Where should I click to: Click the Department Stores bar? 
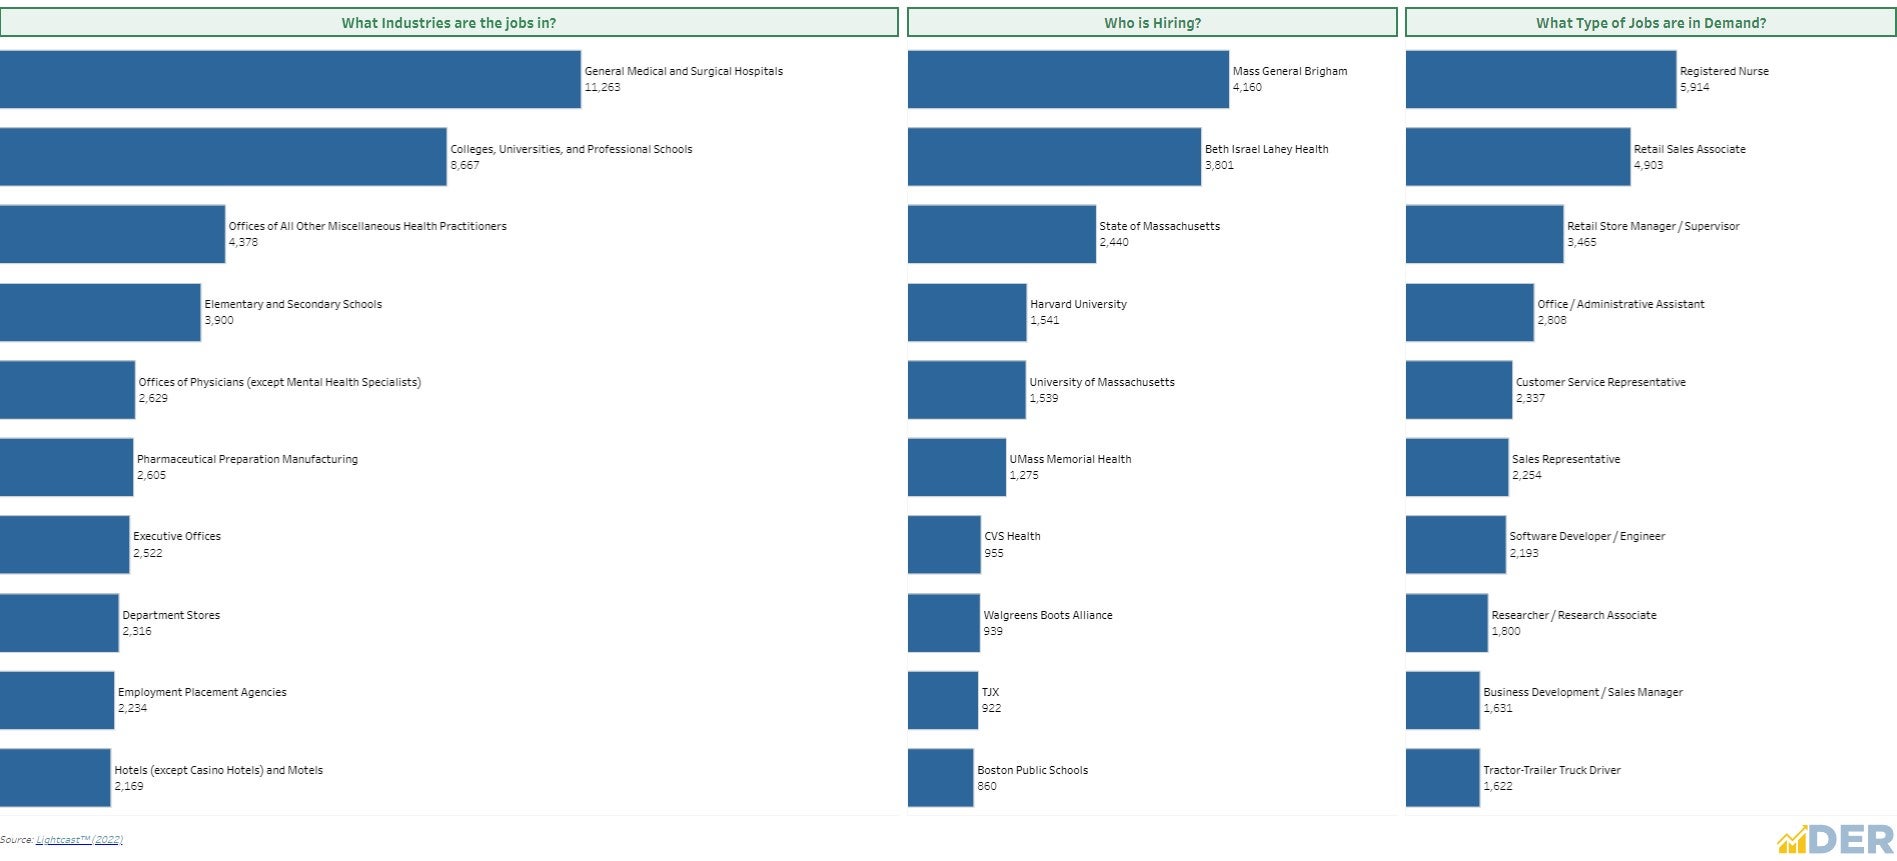[59, 623]
